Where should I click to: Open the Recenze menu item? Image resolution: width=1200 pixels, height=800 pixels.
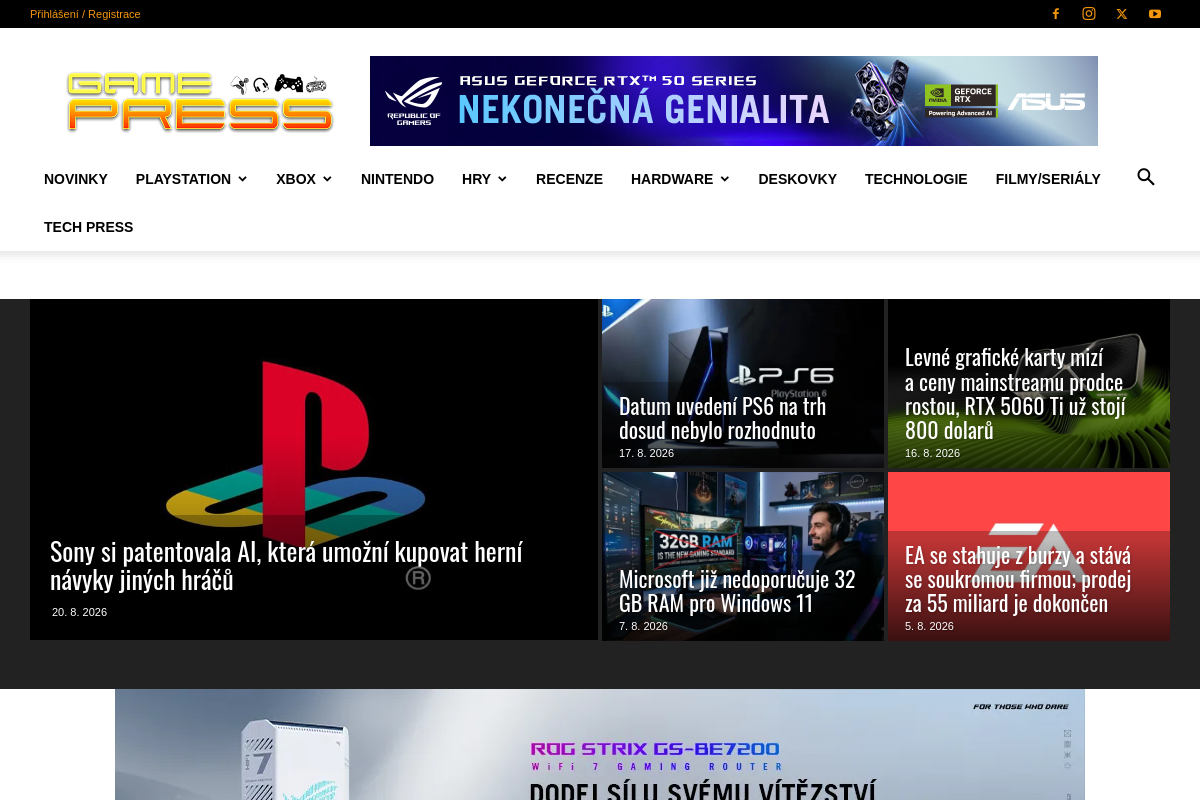pos(569,179)
